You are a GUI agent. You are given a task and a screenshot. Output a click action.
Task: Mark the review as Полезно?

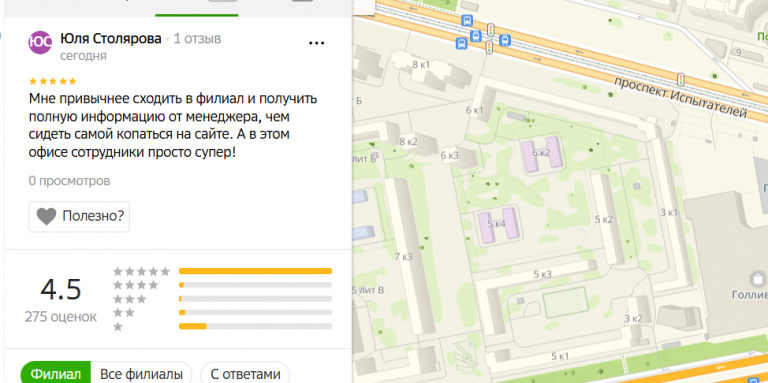pos(79,216)
